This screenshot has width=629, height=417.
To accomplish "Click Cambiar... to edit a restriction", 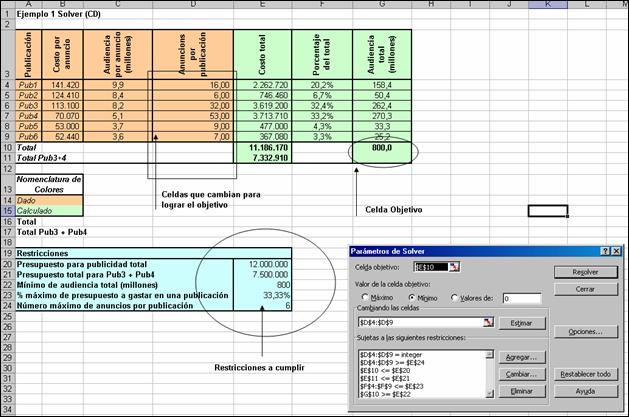I will coord(521,375).
